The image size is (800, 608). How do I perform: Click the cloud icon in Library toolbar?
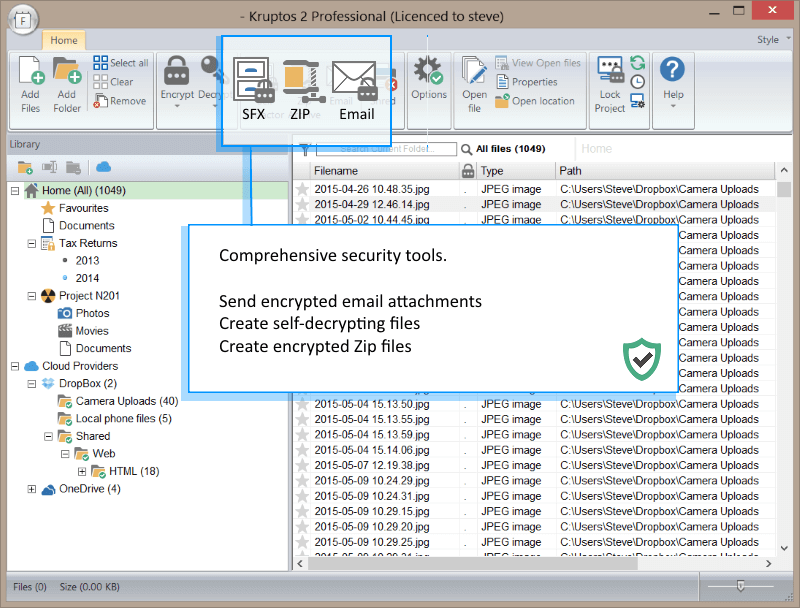tap(103, 167)
